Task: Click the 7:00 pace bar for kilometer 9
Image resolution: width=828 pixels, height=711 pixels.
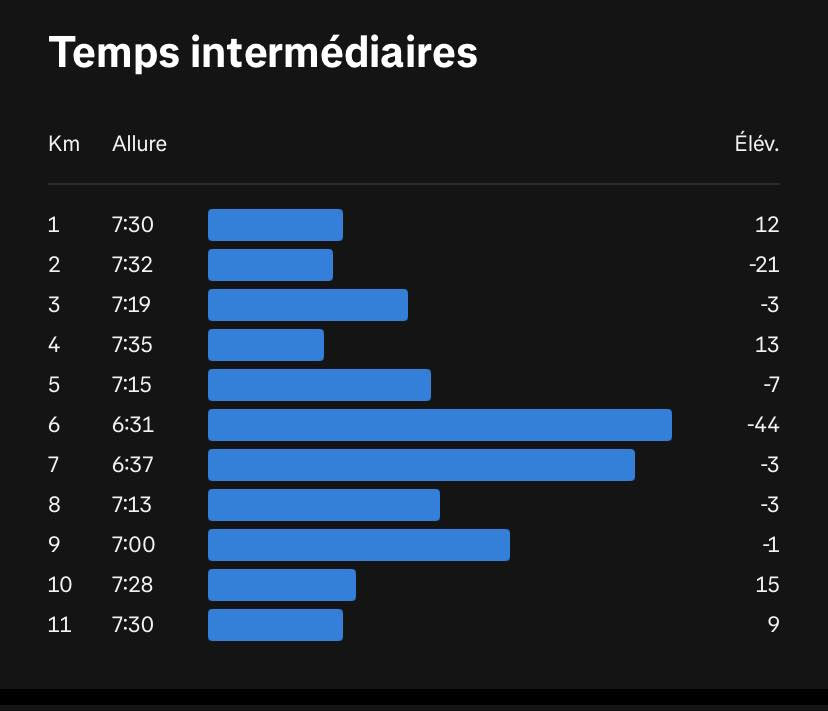Action: [x=359, y=545]
